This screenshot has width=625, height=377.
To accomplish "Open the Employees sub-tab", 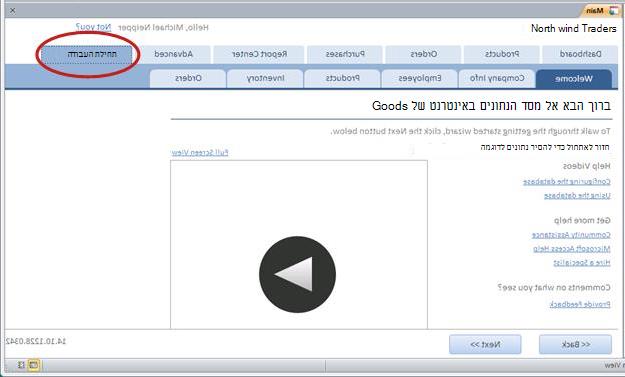I will (x=420, y=79).
